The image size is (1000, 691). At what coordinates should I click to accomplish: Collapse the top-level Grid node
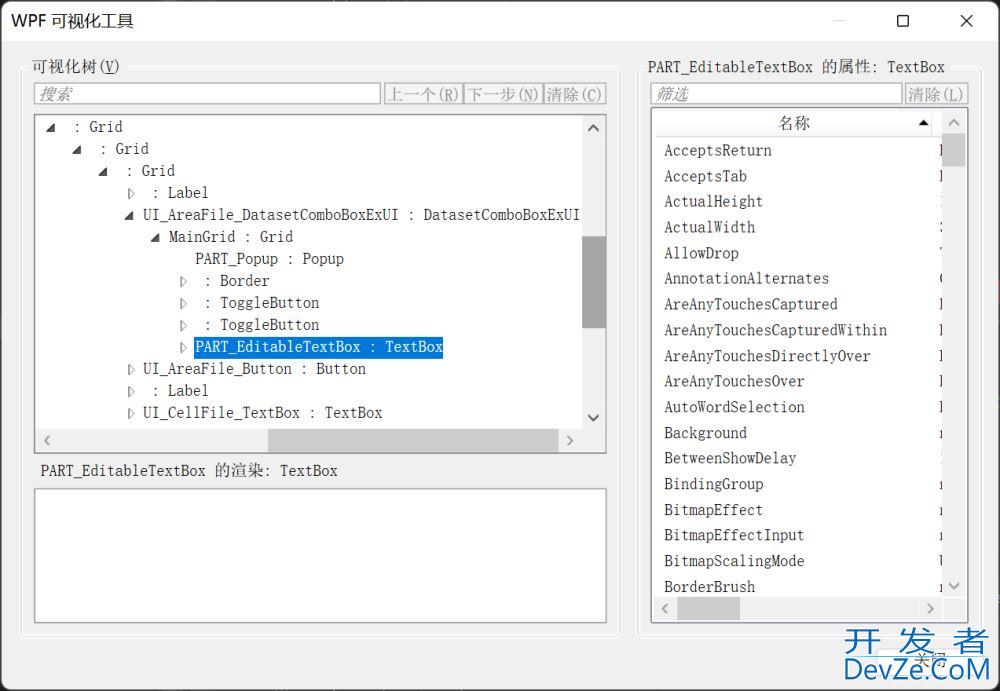pyautogui.click(x=51, y=128)
